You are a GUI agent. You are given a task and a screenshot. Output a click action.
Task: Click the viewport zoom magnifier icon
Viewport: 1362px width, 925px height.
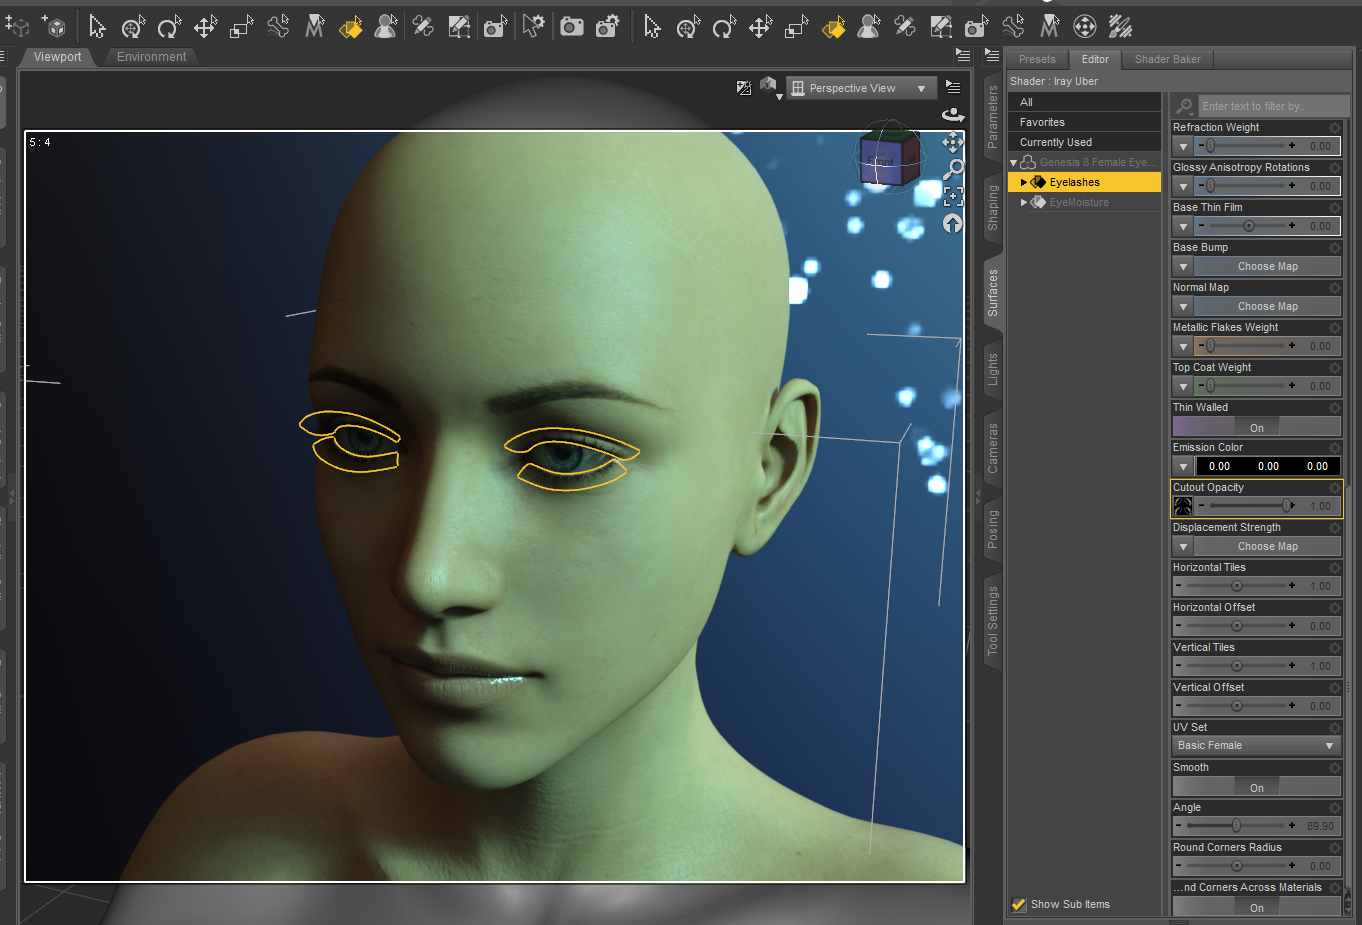(x=953, y=169)
